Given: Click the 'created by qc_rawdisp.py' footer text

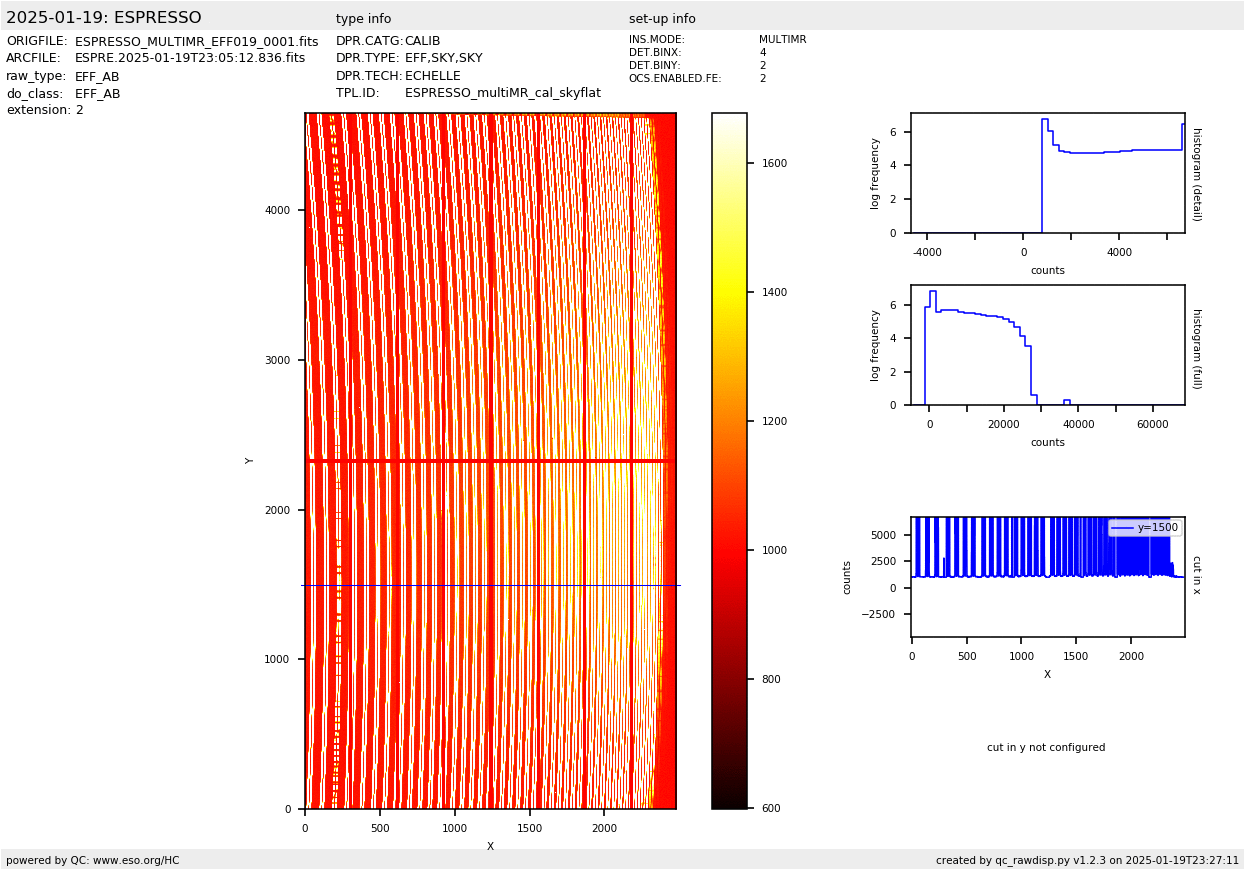Looking at the screenshot, I should tap(1087, 860).
